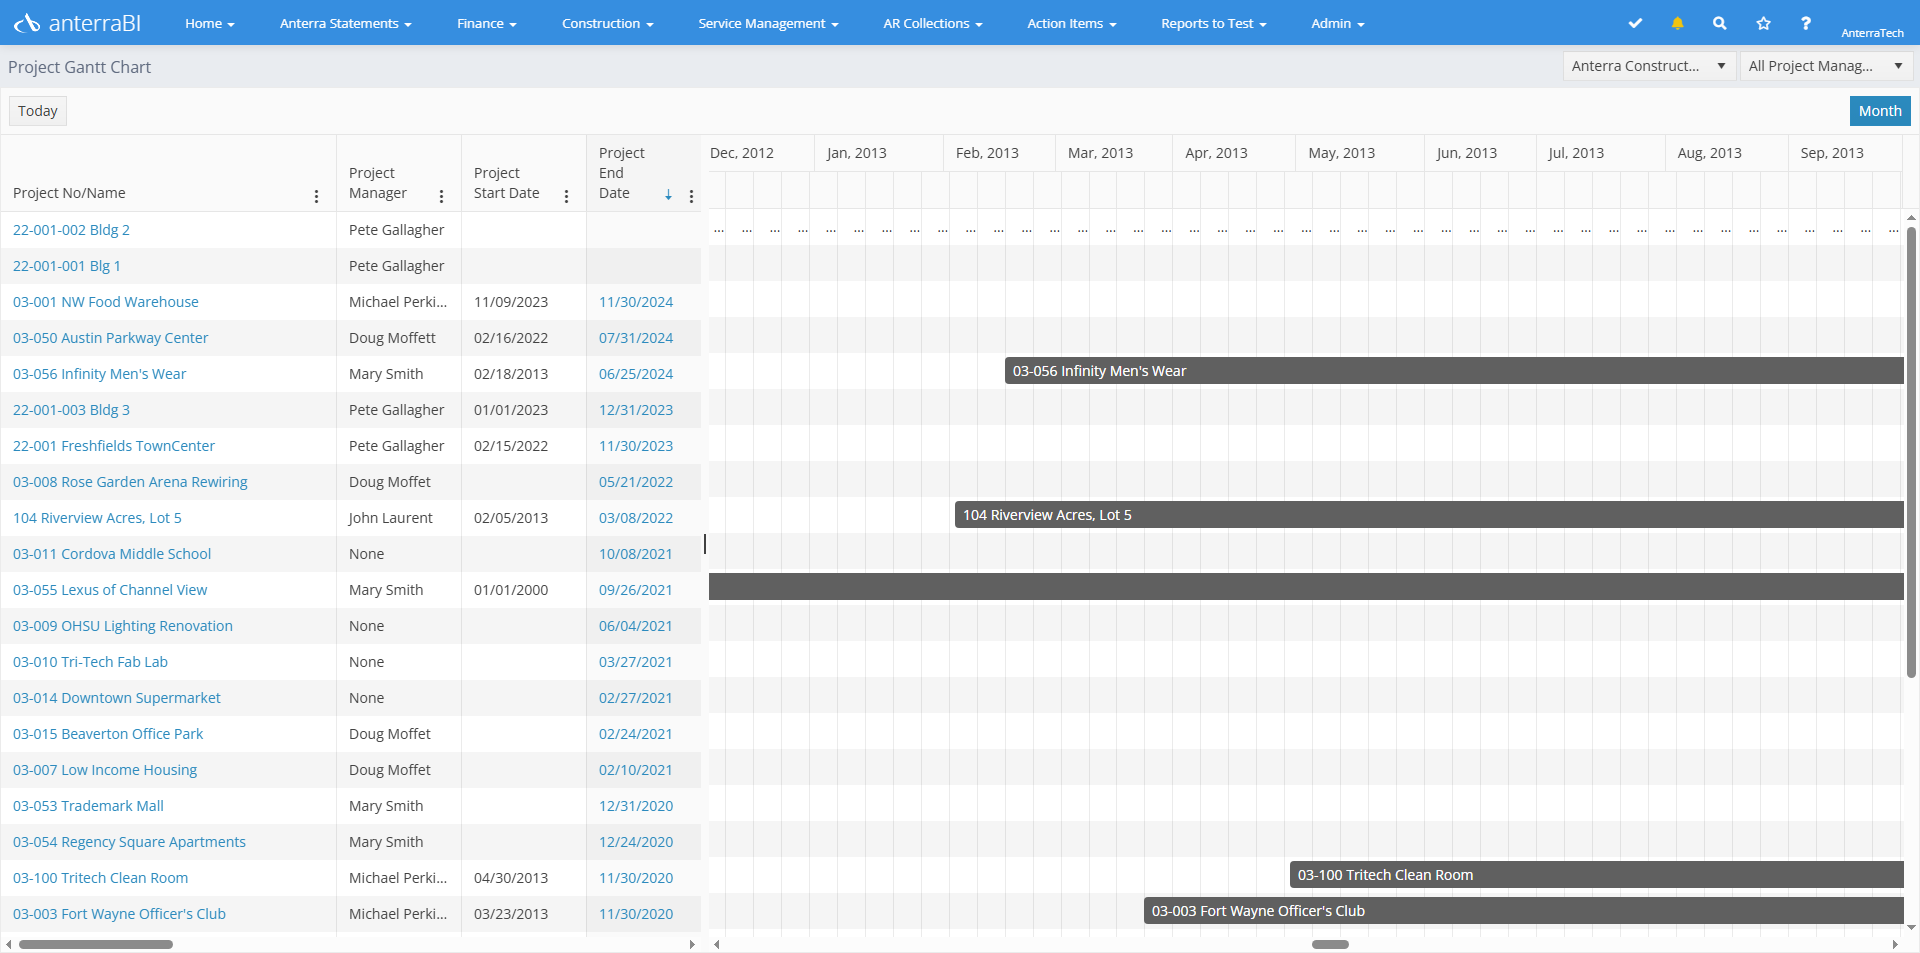
Task: Open the Home menu
Action: (210, 23)
